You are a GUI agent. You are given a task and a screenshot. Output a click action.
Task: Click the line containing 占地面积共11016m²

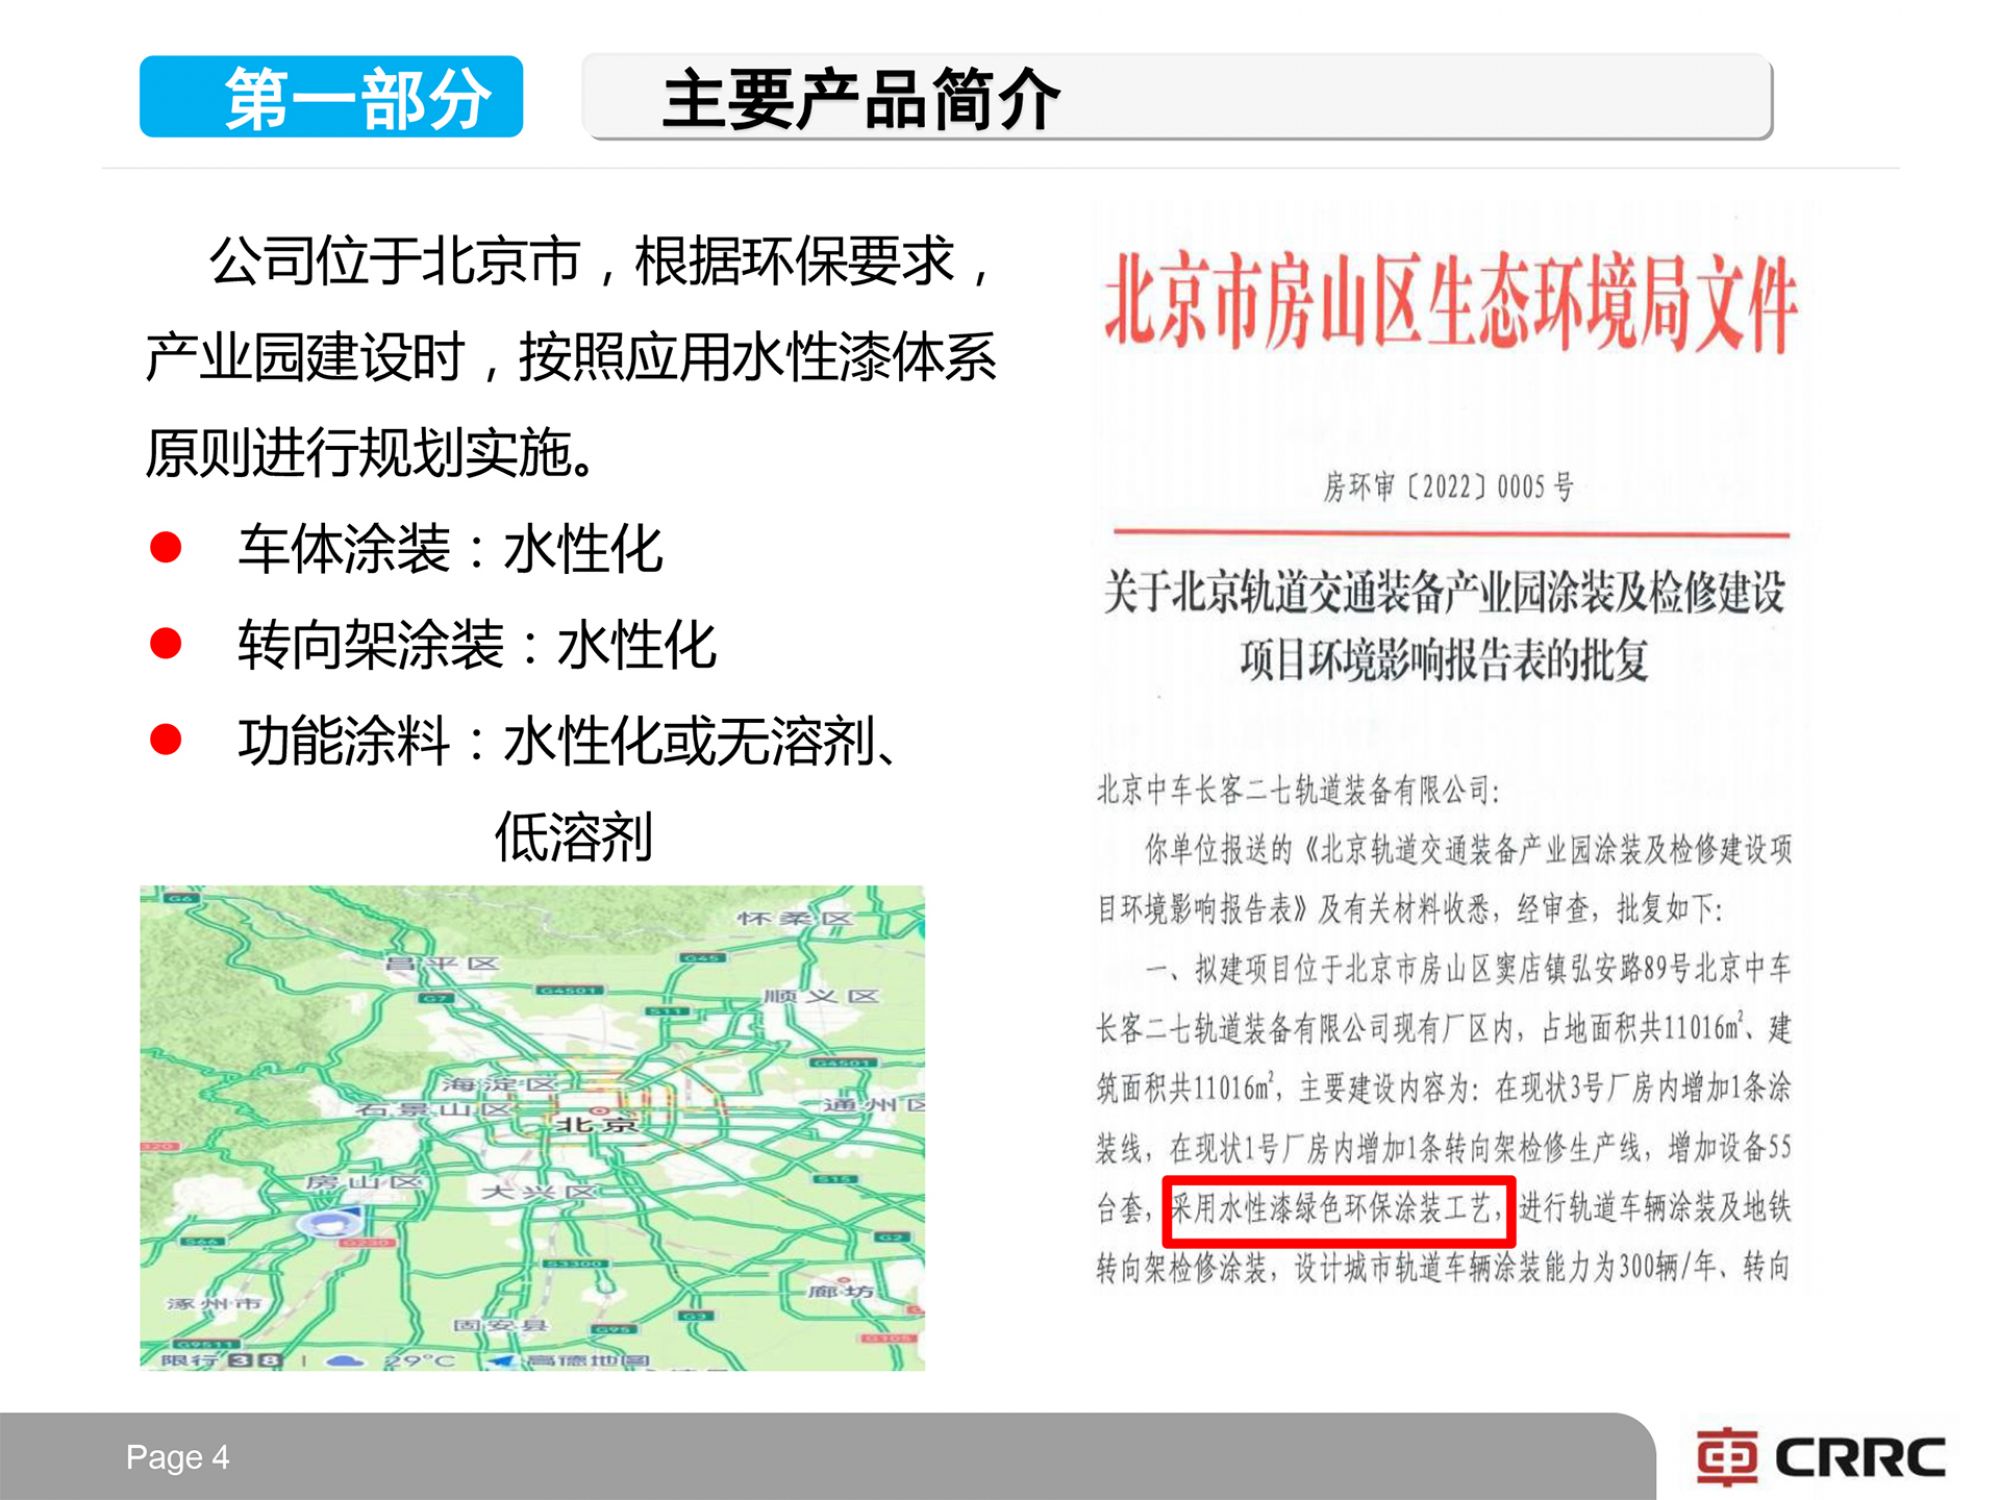pos(1444,1028)
